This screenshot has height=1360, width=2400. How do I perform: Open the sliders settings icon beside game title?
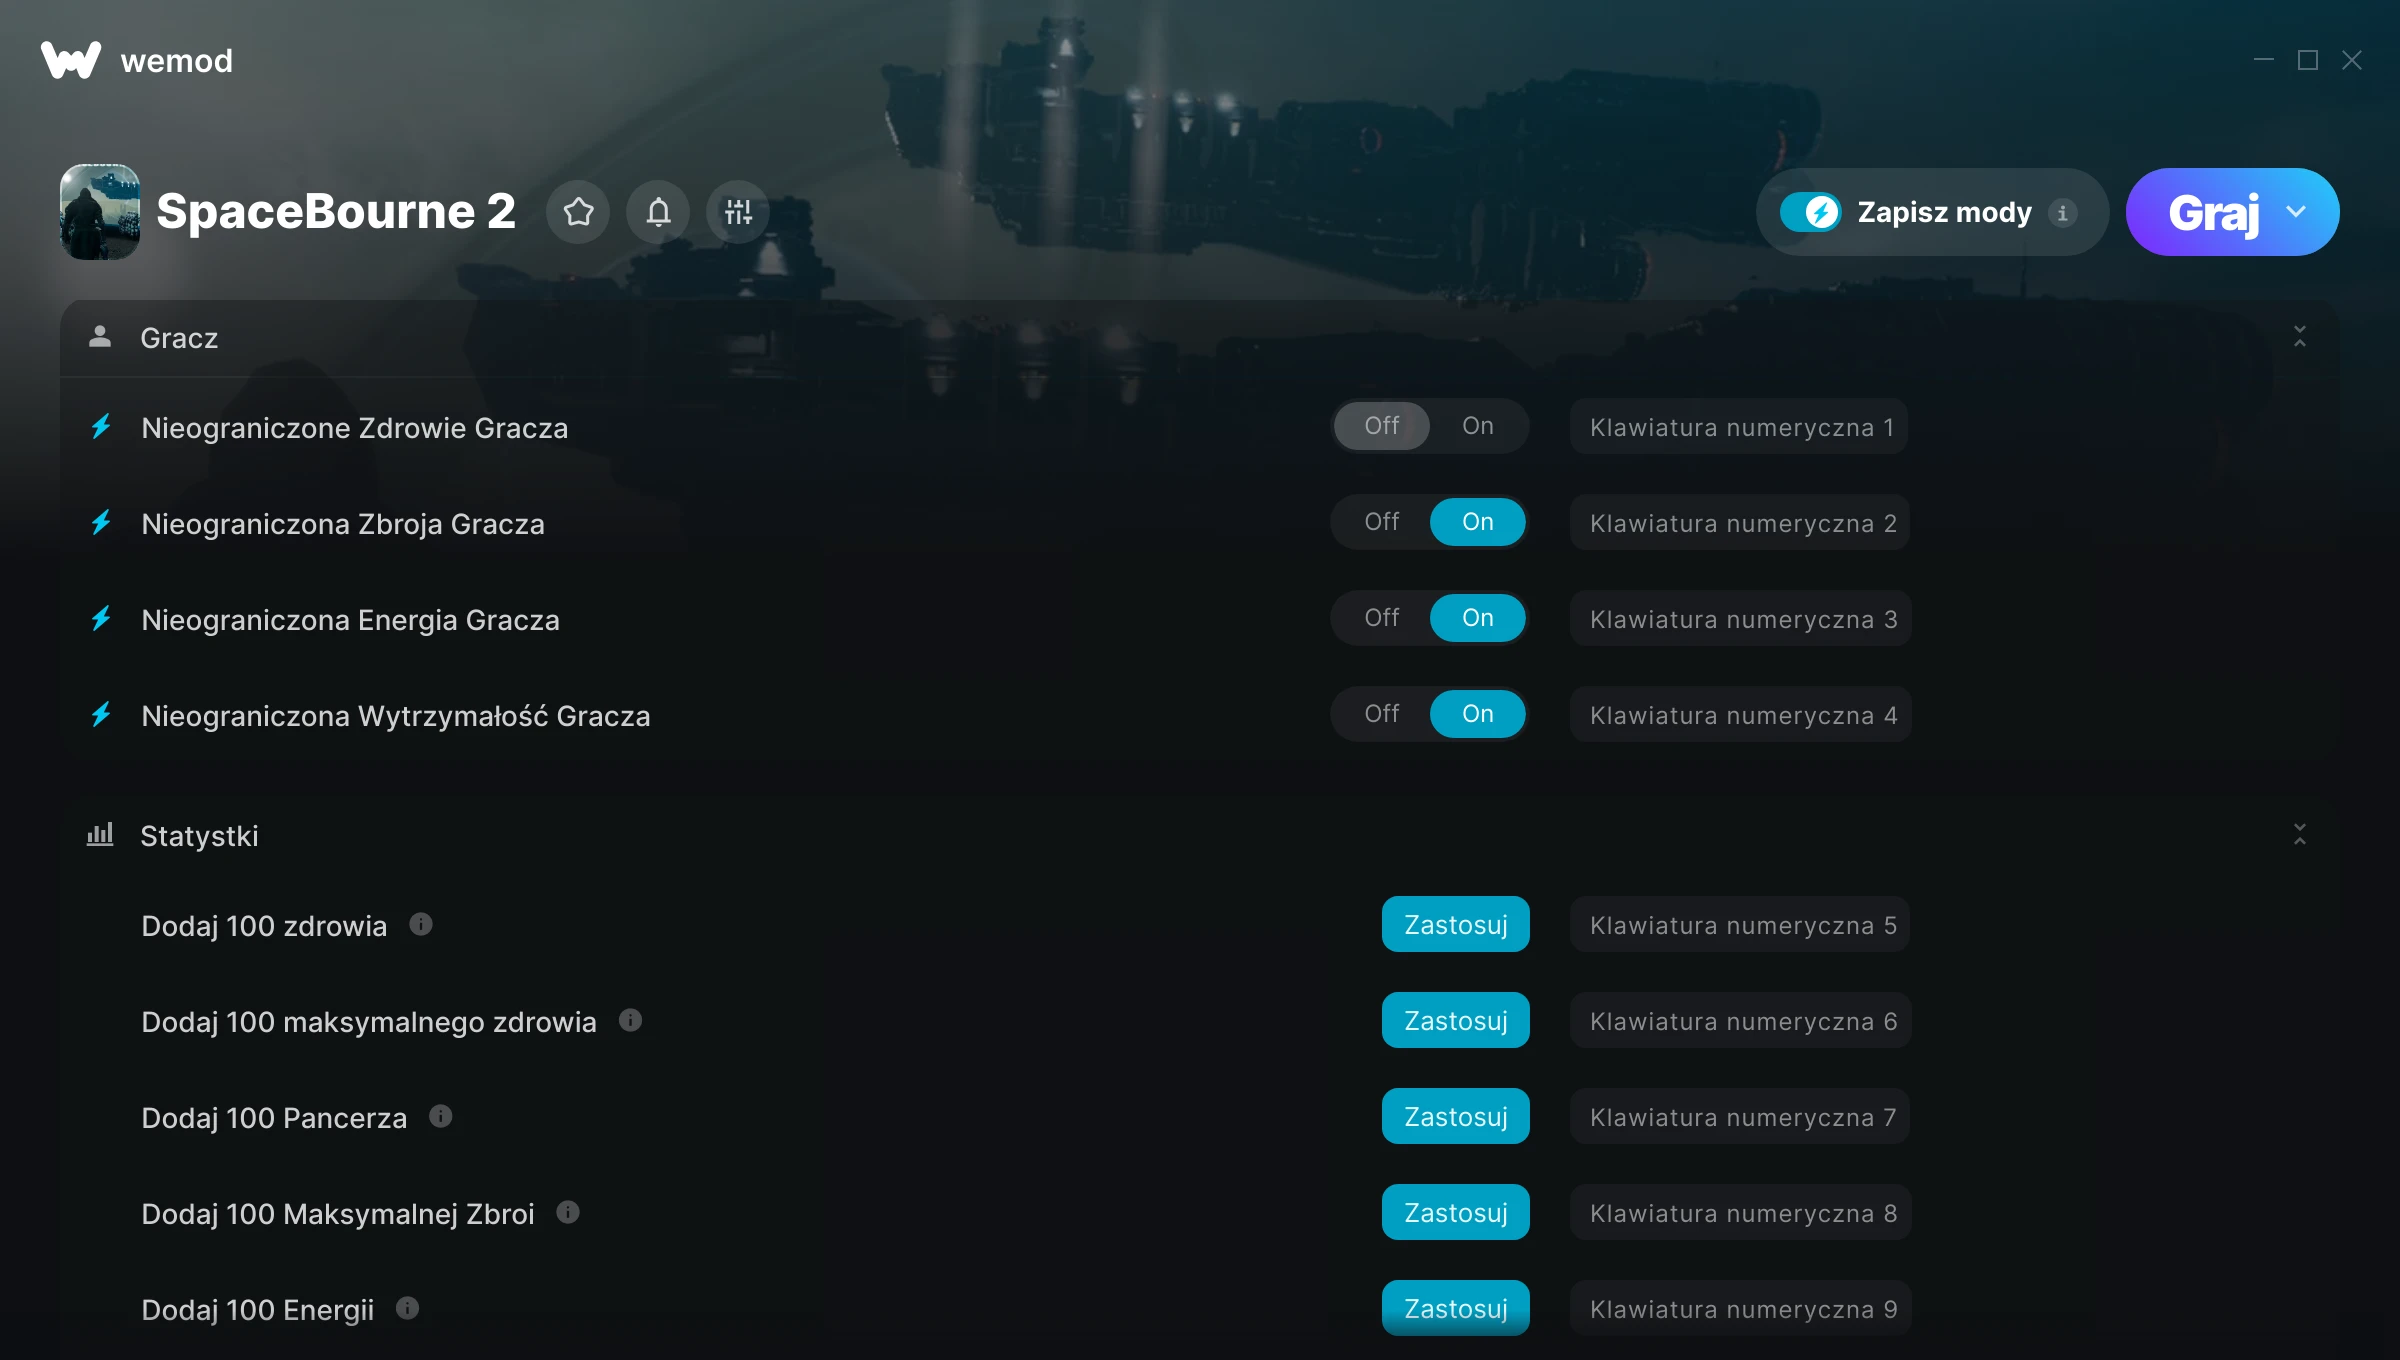(738, 212)
